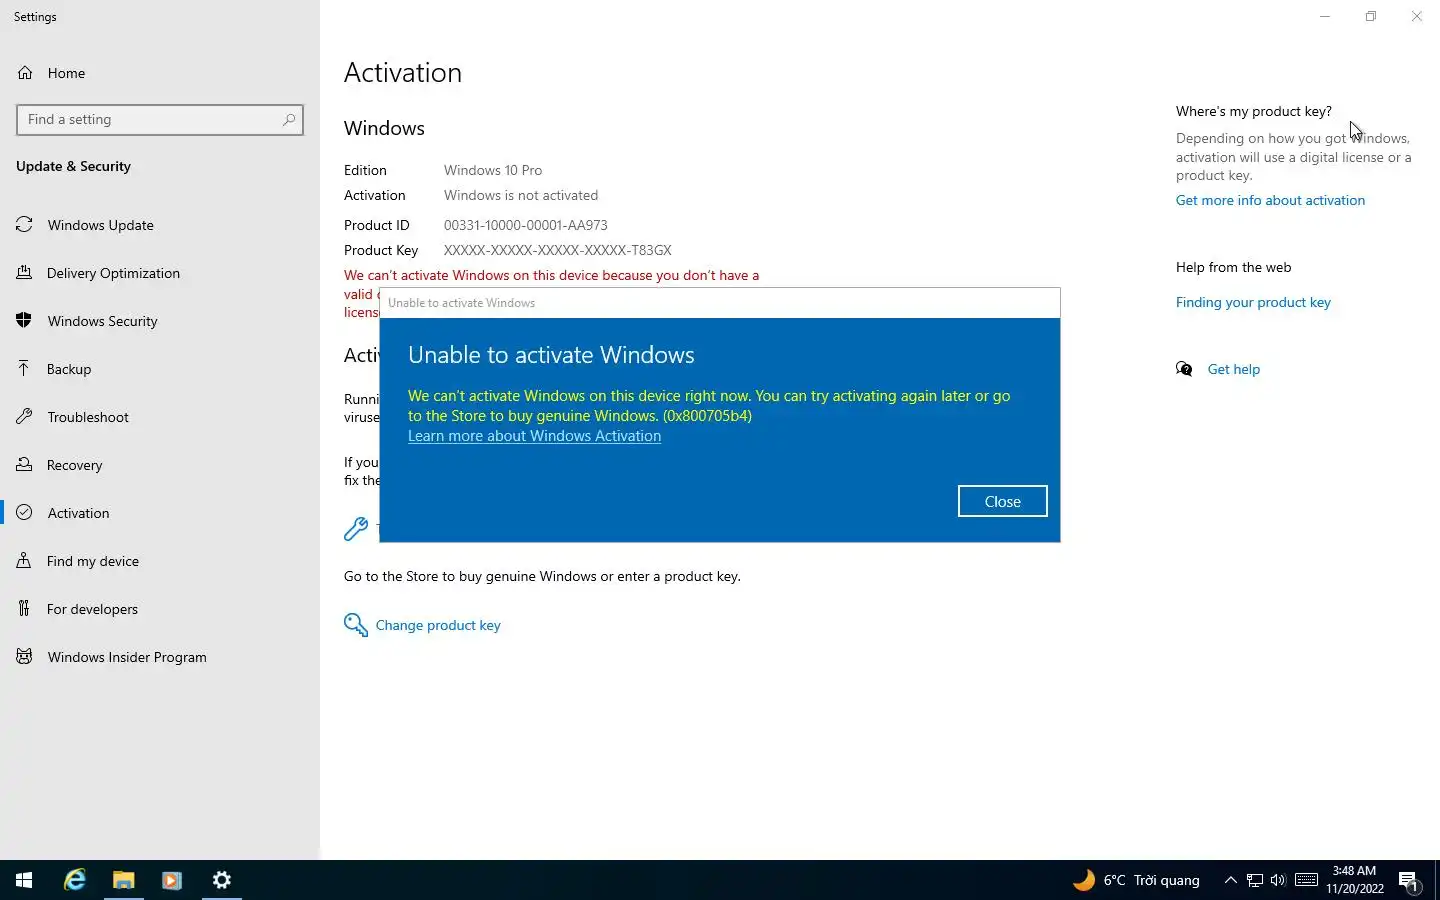Click Product ID value 00331-10000-00001-AA973
This screenshot has height=900, width=1440.
coord(526,225)
